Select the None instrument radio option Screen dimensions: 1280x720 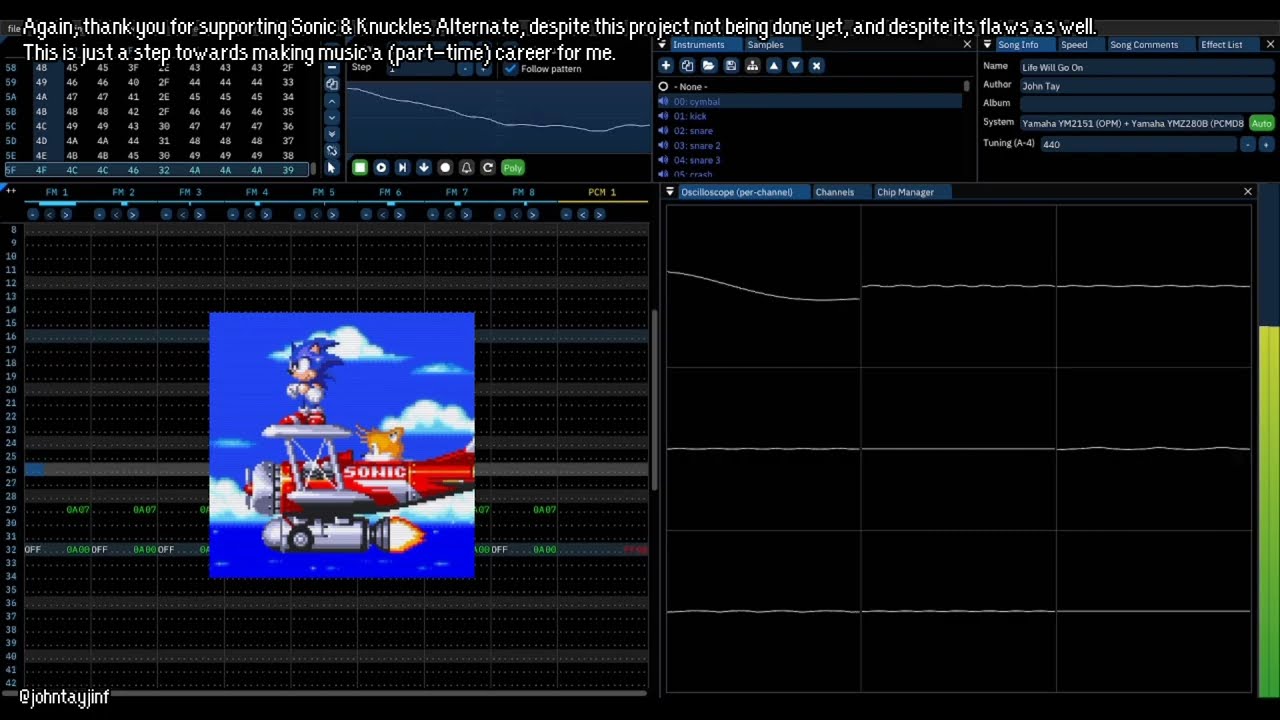click(x=663, y=87)
